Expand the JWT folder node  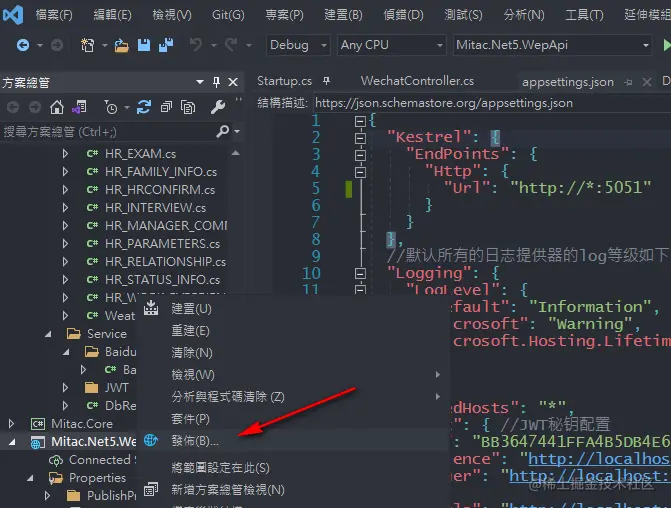click(65, 388)
